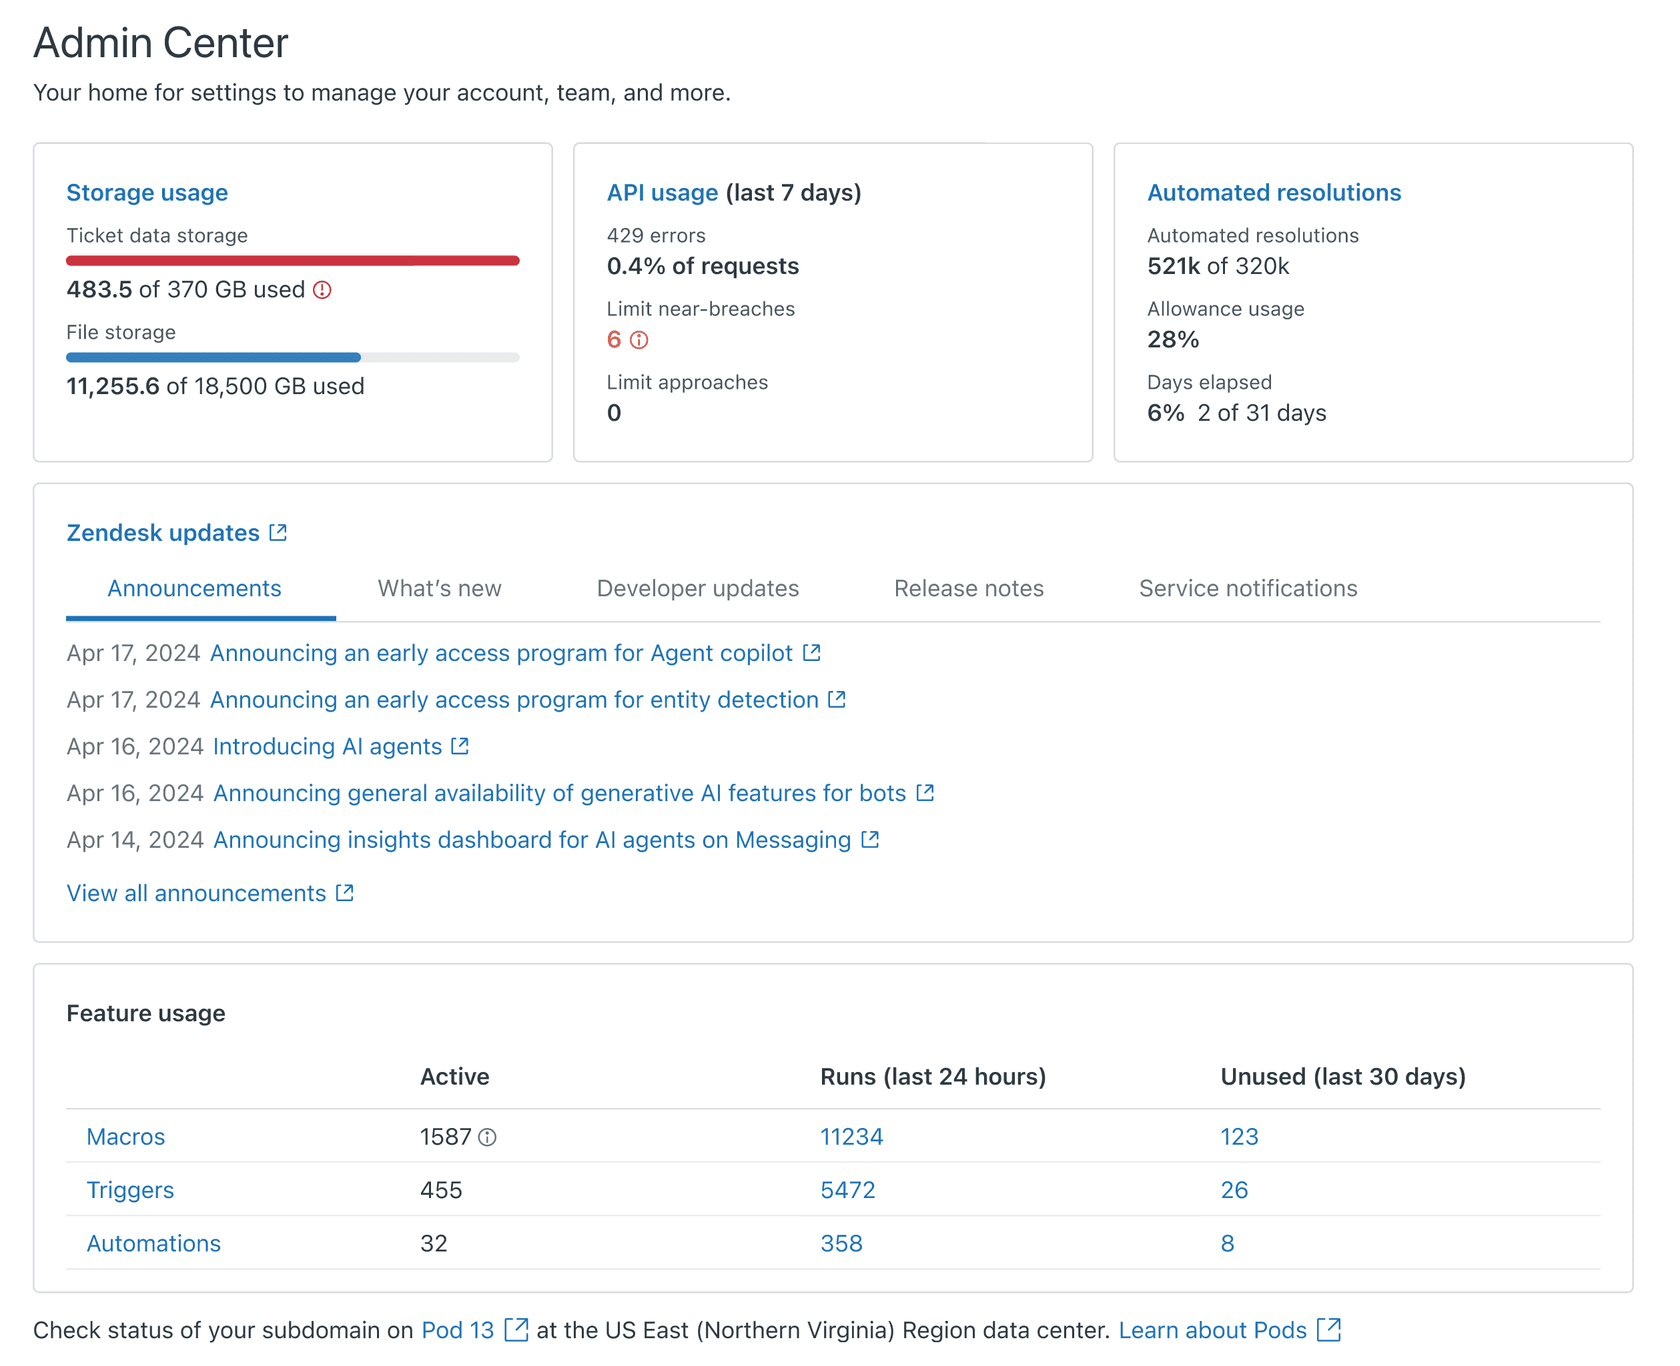Image resolution: width=1680 pixels, height=1366 pixels.
Task: Open the Automations link in feature usage
Action: [153, 1243]
